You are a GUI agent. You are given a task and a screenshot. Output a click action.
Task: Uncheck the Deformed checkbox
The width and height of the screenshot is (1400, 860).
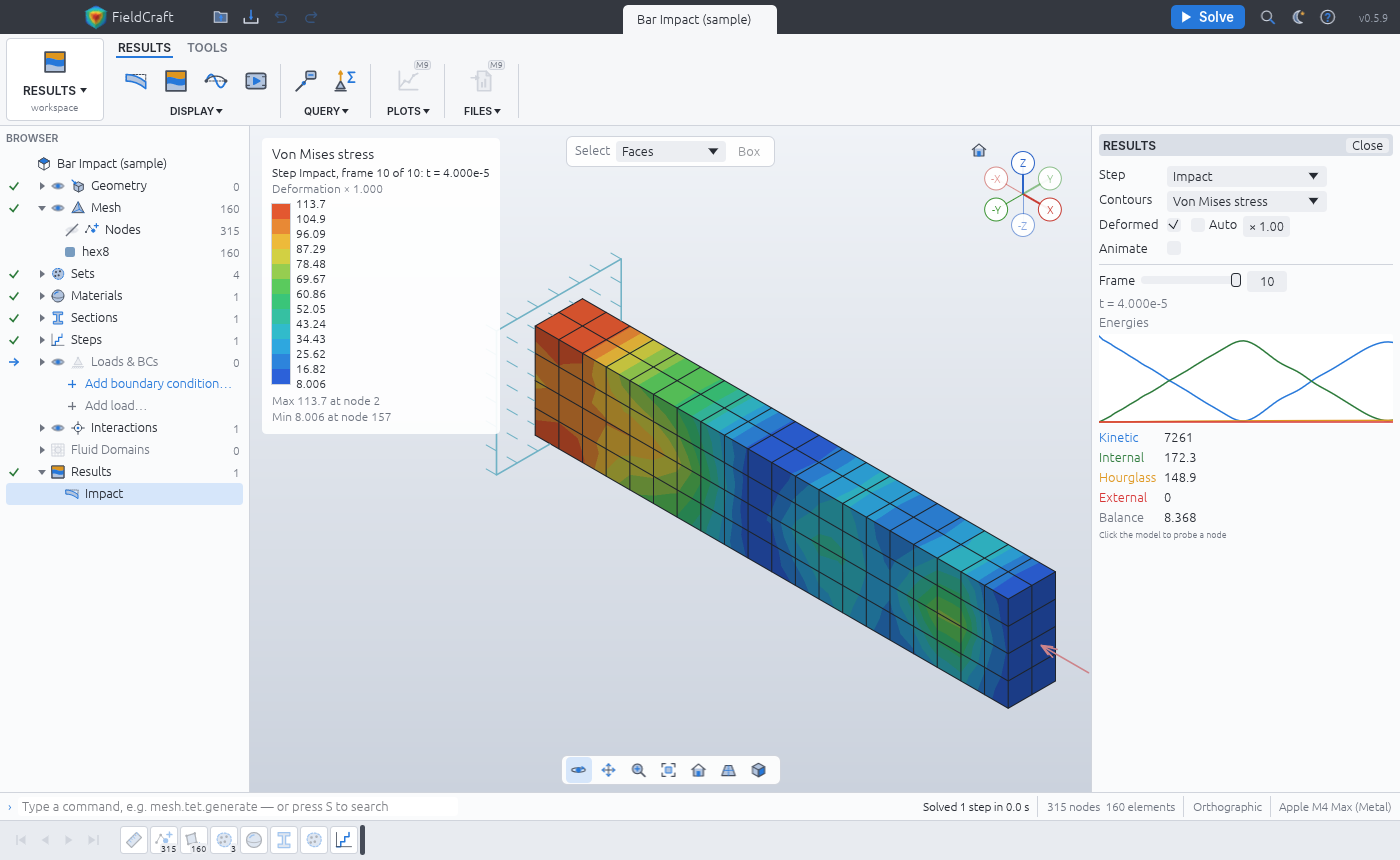click(x=1174, y=225)
